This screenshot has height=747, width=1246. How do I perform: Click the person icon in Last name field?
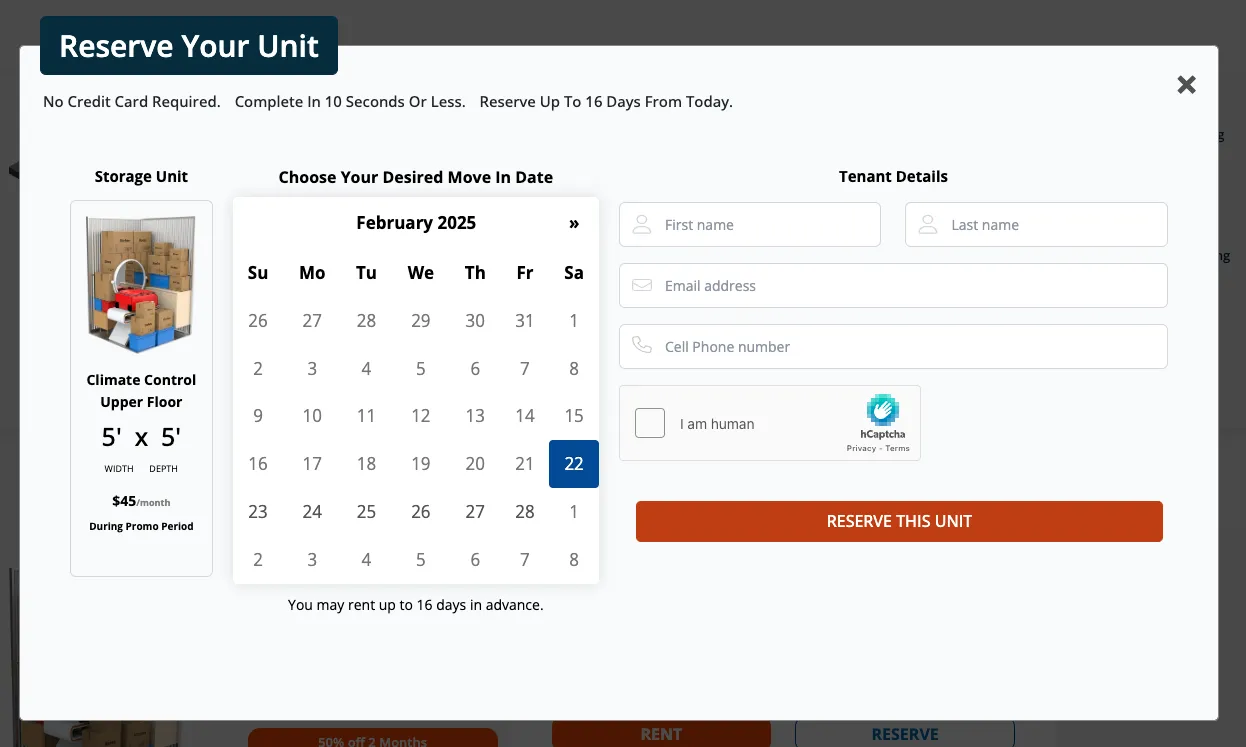pyautogui.click(x=929, y=224)
